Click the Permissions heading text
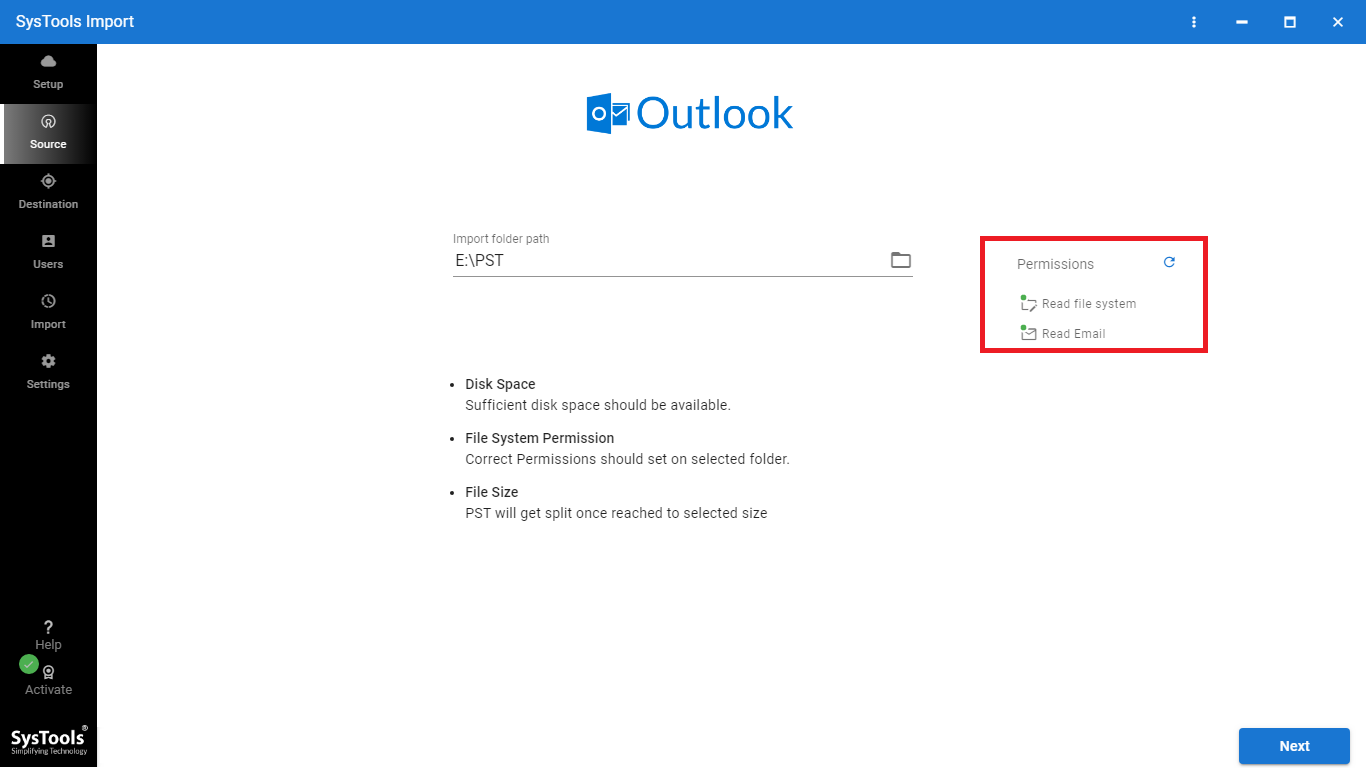This screenshot has width=1366, height=768. pos(1055,264)
